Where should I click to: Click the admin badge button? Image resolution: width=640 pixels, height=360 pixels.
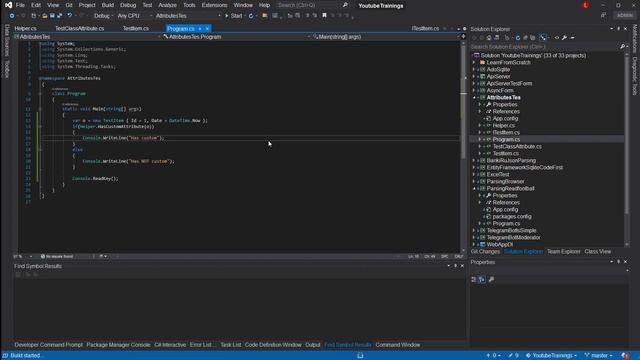click(624, 15)
